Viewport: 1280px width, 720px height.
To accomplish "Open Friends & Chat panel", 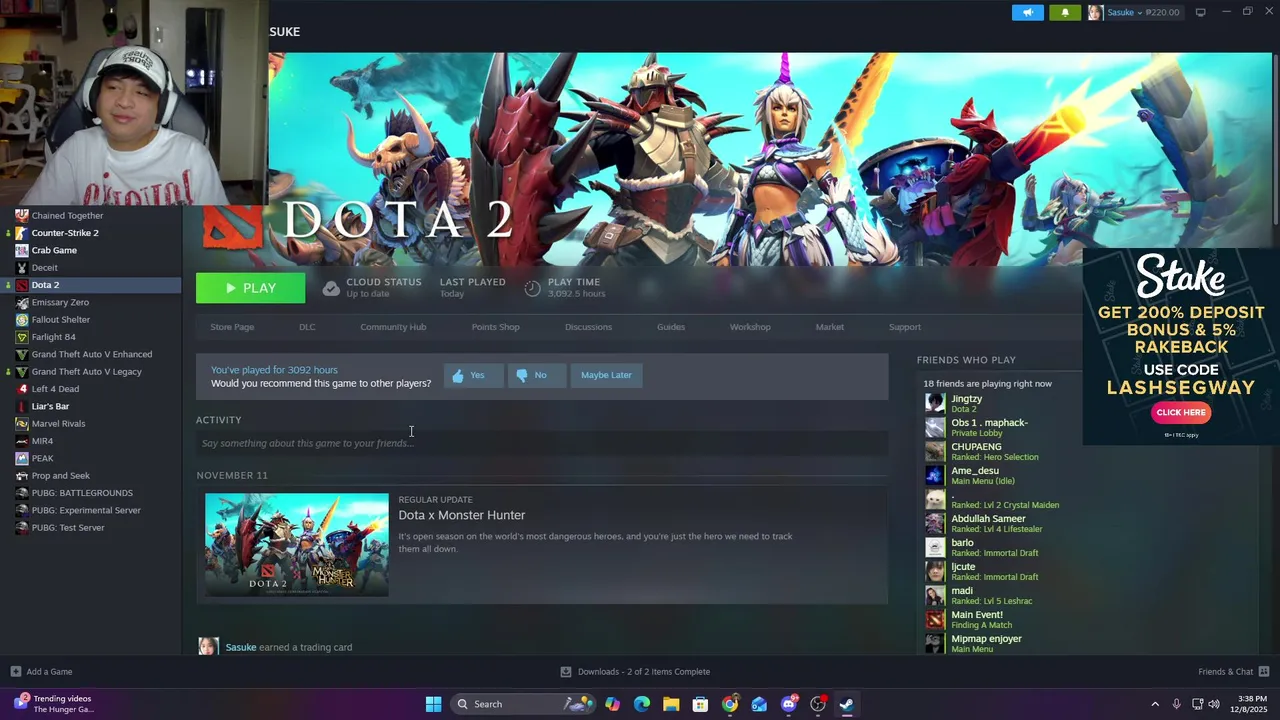I will 1233,672.
